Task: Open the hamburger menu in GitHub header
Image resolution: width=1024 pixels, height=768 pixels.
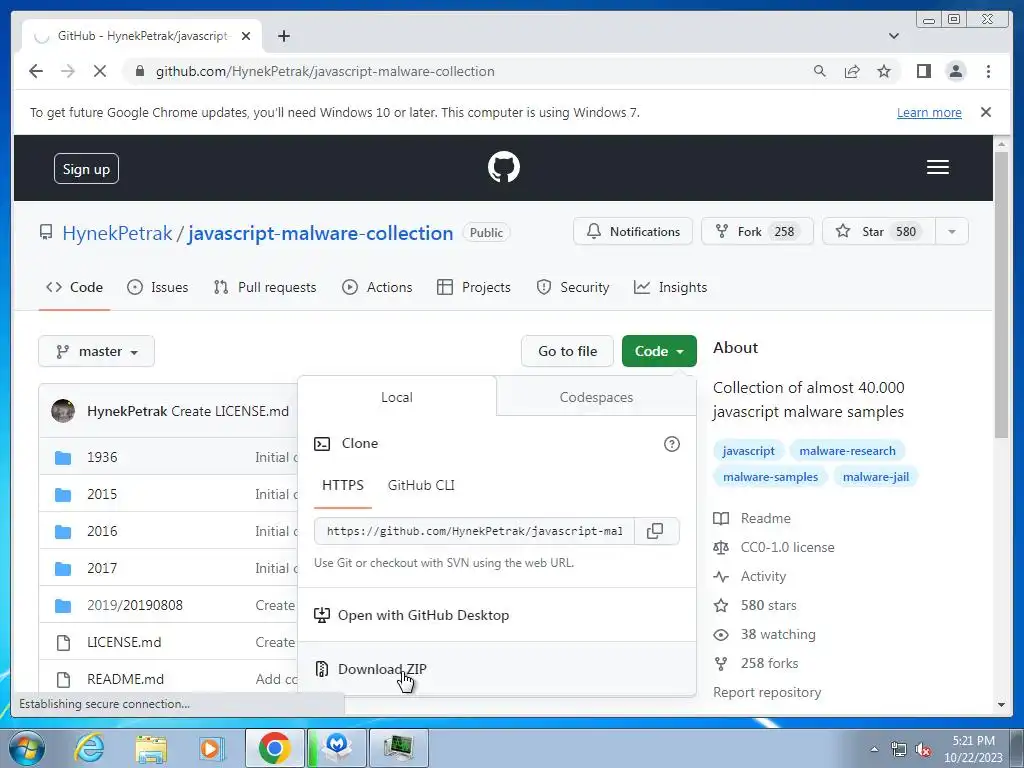Action: (x=937, y=167)
